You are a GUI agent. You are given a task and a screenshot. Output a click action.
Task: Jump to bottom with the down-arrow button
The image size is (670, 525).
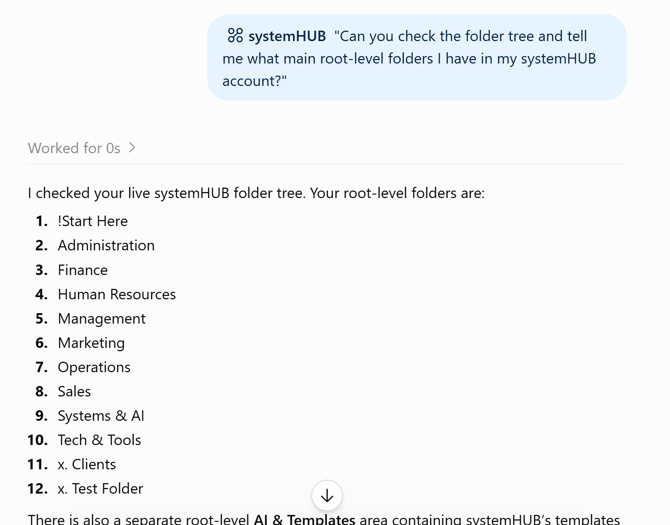pyautogui.click(x=327, y=496)
